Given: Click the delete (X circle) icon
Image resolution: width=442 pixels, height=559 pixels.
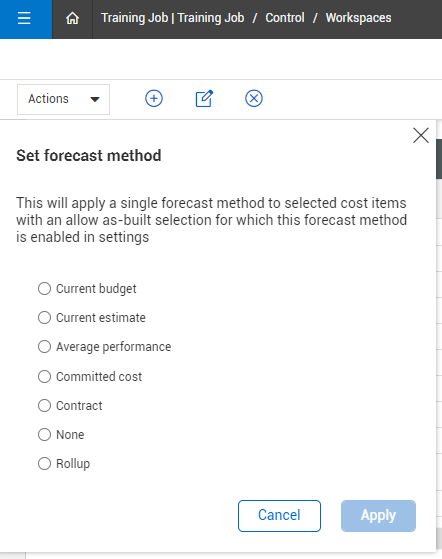Looking at the screenshot, I should click(x=254, y=98).
